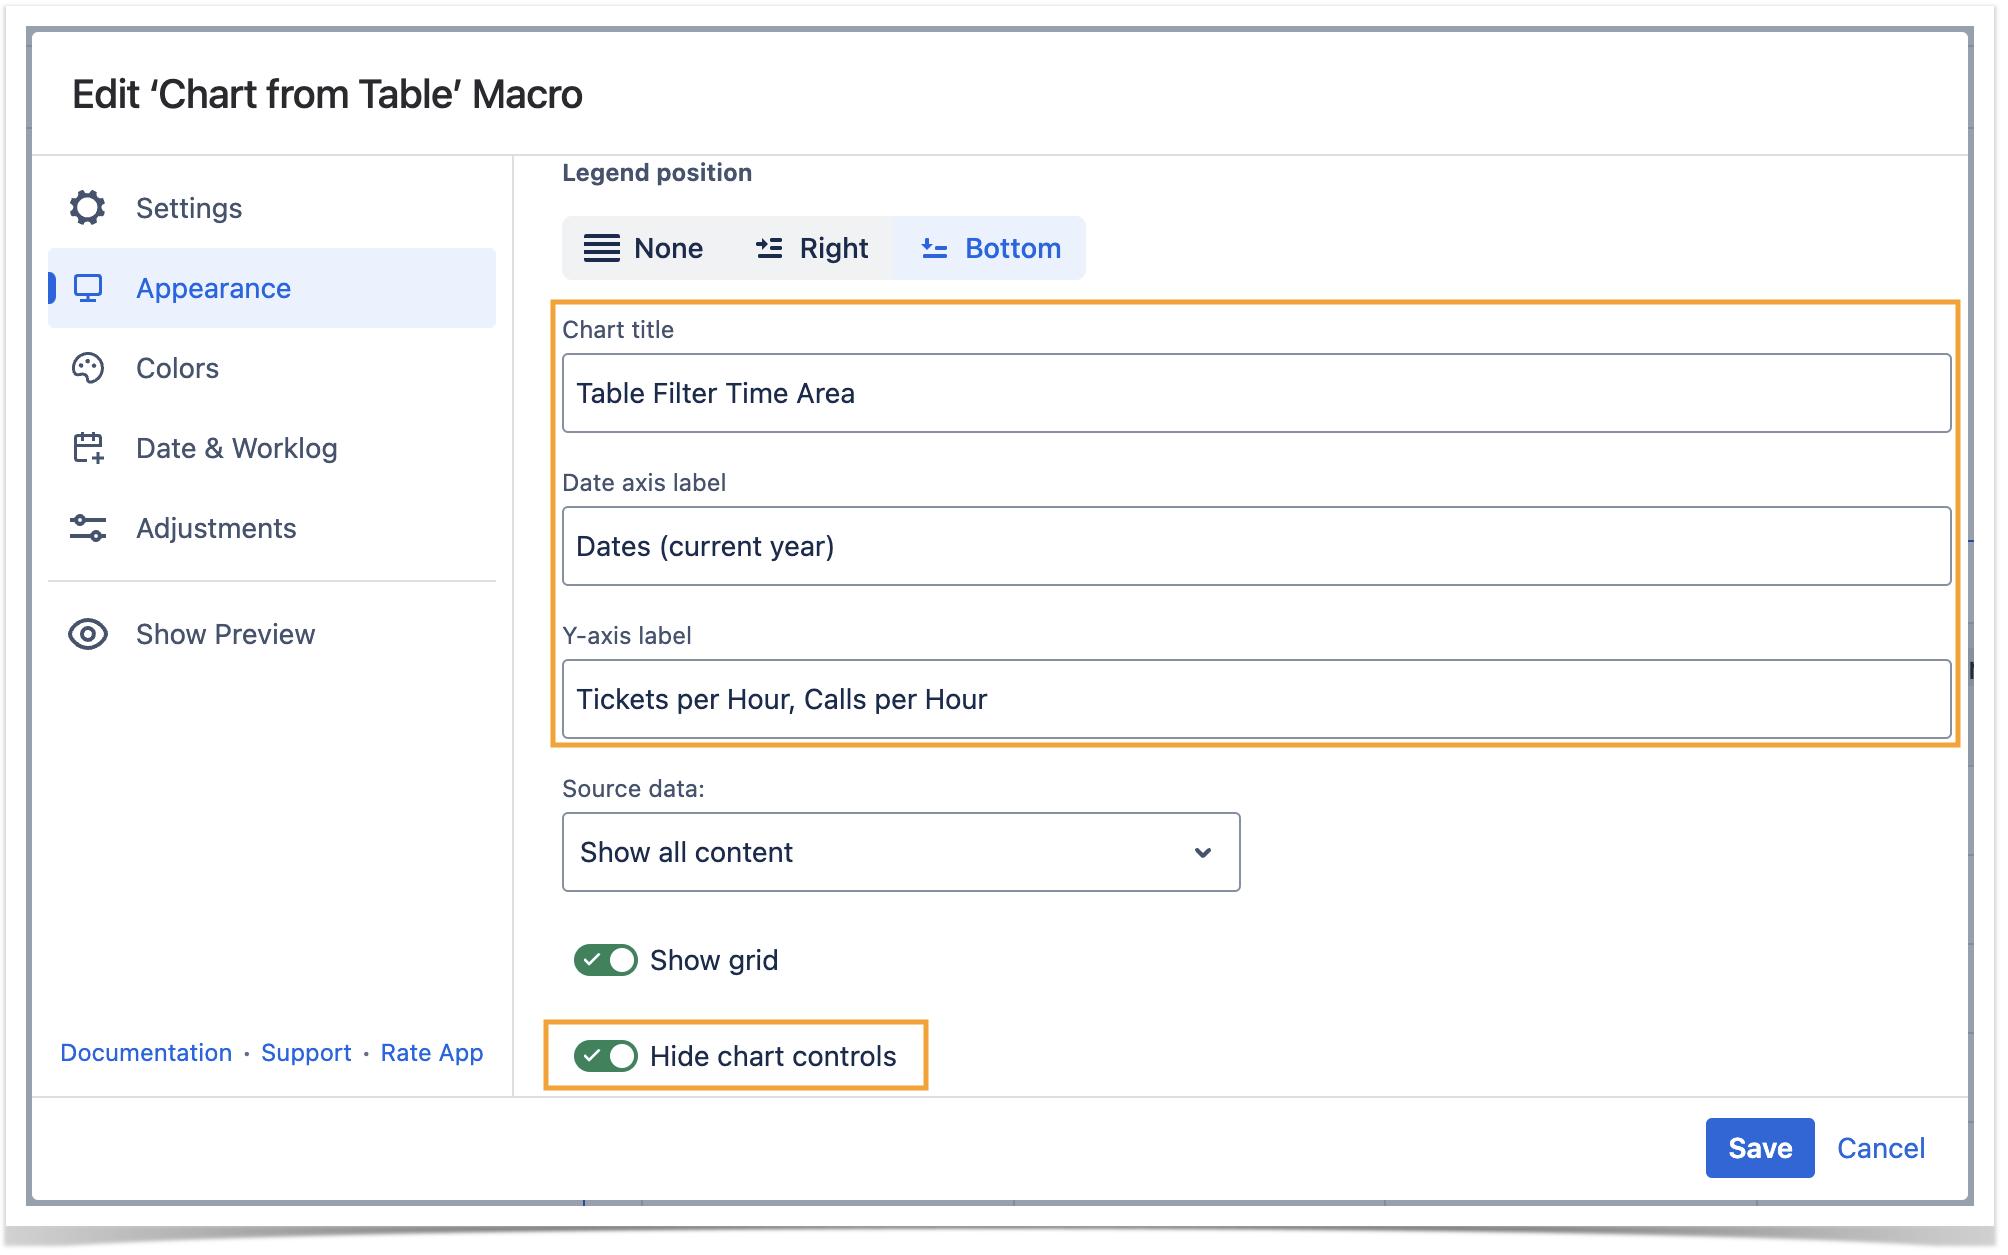The image size is (2008, 1255).
Task: Click the Adjustments sliders icon
Action: [88, 528]
